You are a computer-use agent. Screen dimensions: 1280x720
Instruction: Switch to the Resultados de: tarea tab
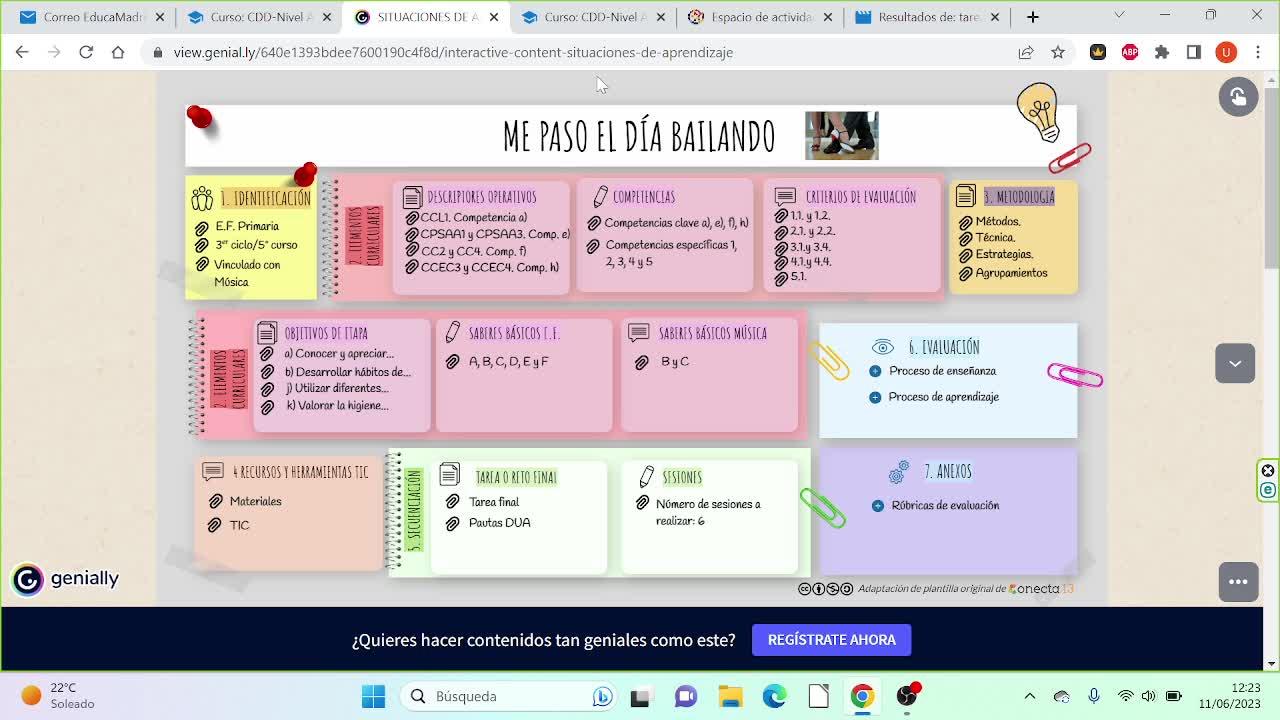926,17
